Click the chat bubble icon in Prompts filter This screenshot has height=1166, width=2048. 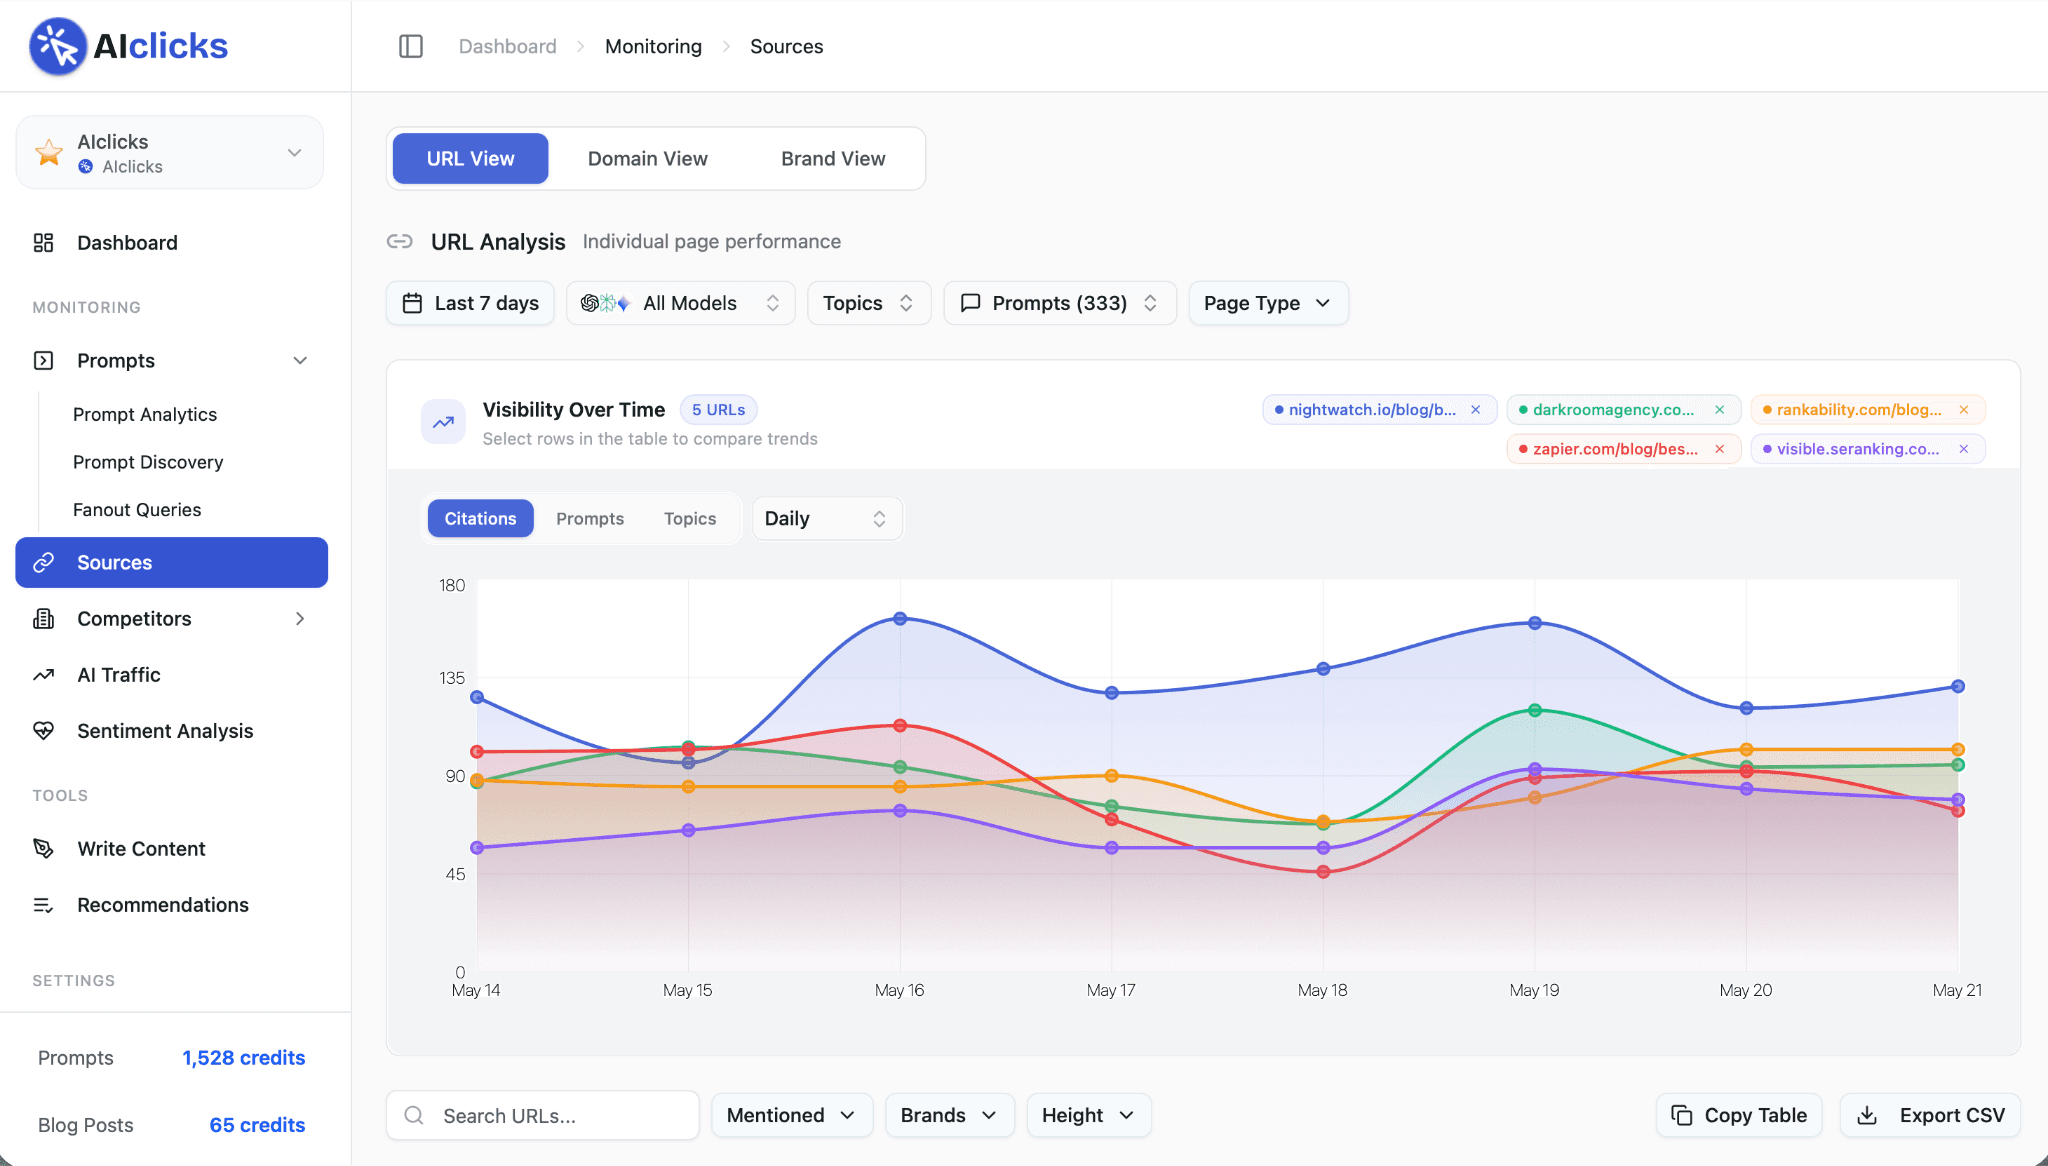pos(970,303)
